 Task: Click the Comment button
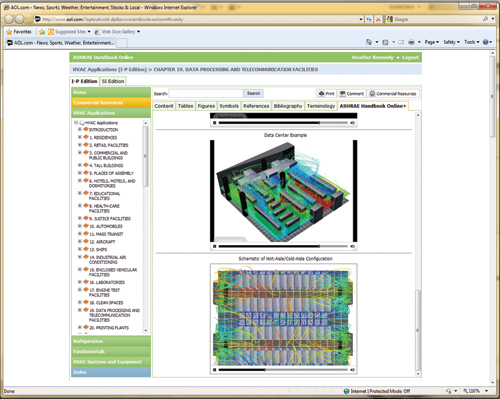coord(352,94)
